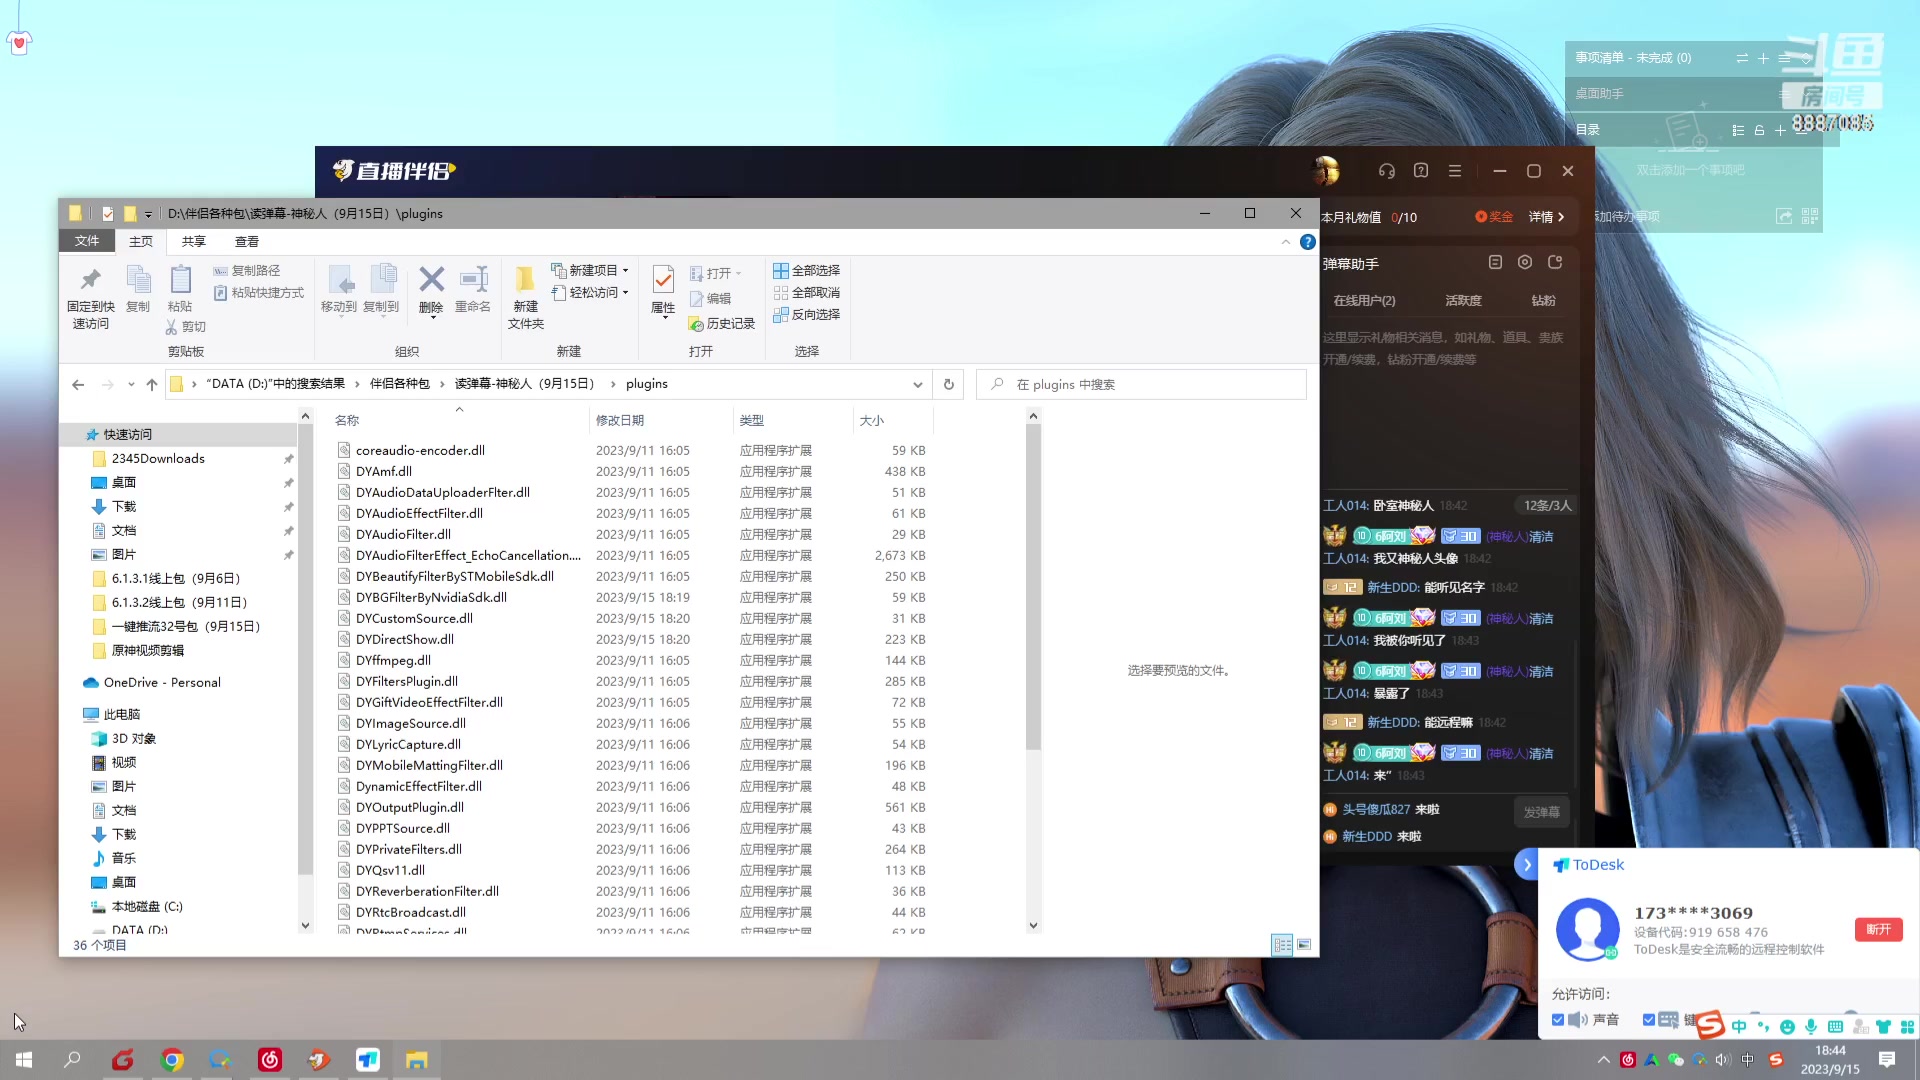Switch to the 主页 ribbon tab
1920x1080 pixels.
[141, 241]
